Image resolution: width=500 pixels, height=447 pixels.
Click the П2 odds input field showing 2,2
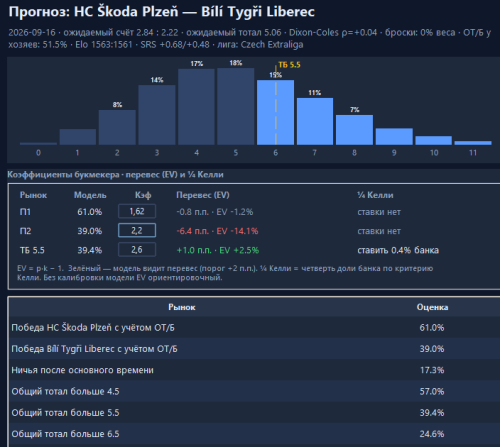coord(137,230)
